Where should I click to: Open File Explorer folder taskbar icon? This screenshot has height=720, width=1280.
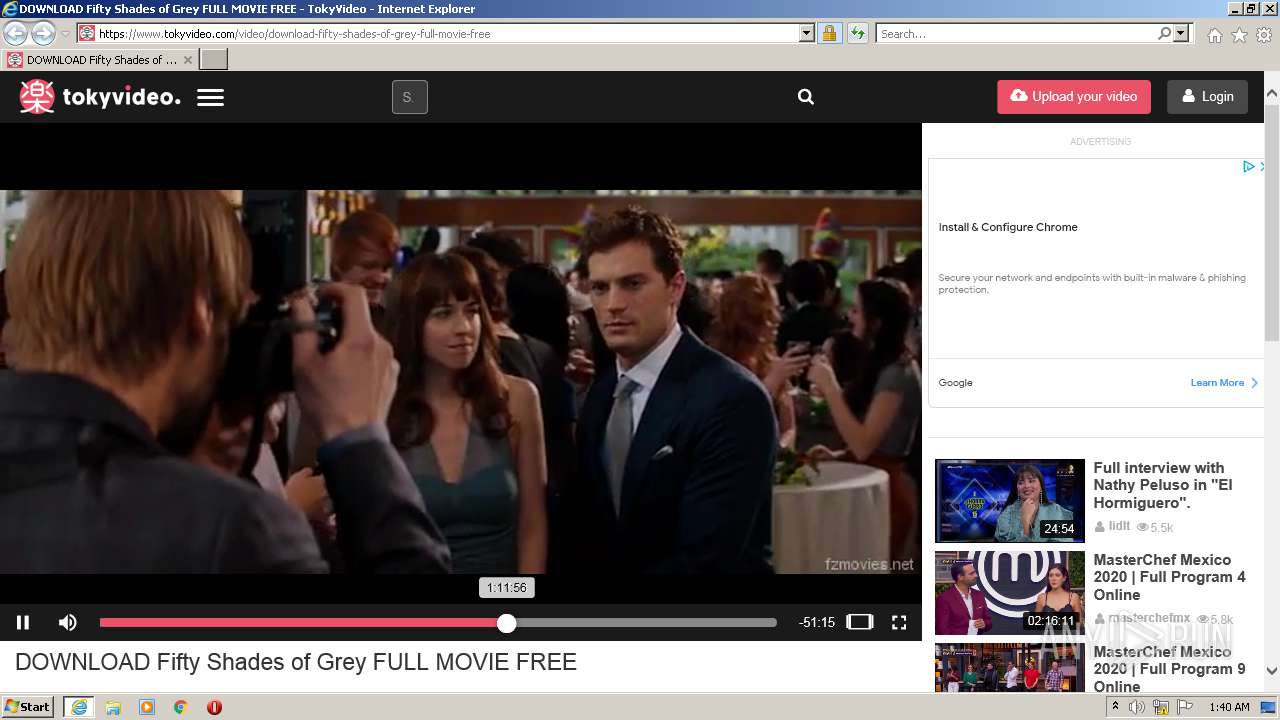pyautogui.click(x=113, y=707)
